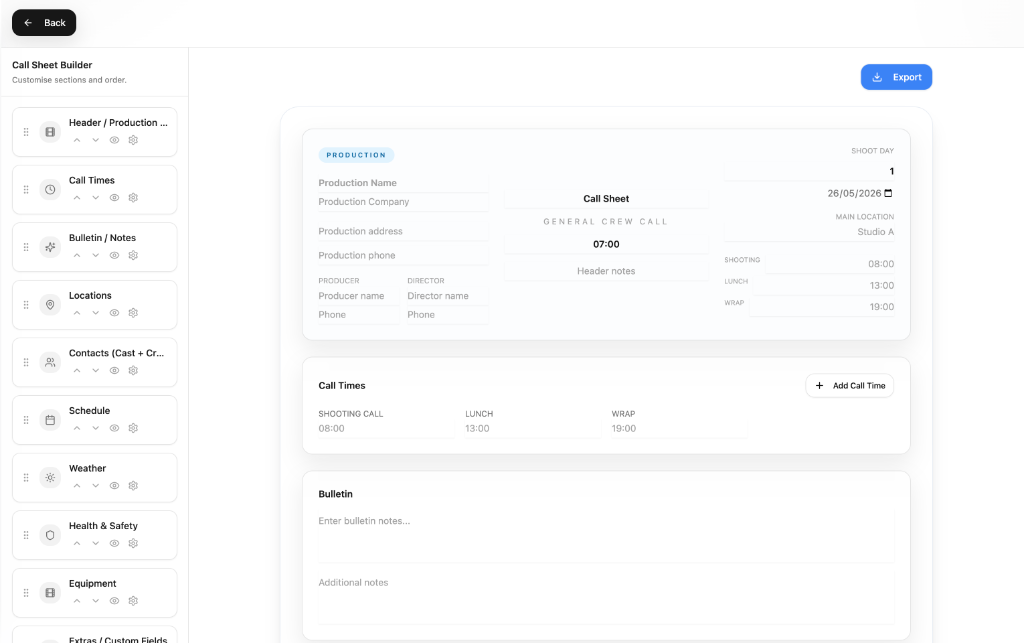Open settings gear for Locations section
Screen dimensions: 1024x643
coord(133,313)
